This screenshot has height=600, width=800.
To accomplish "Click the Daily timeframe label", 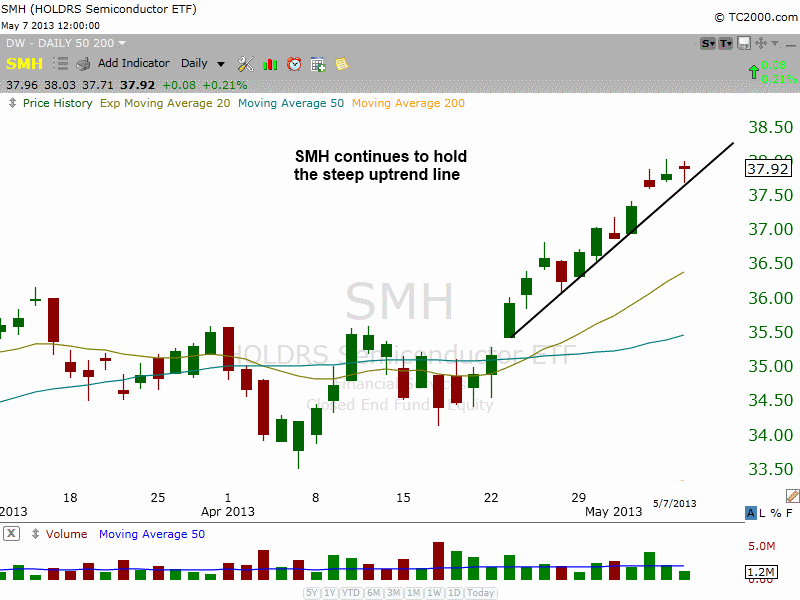I will pyautogui.click(x=194, y=63).
